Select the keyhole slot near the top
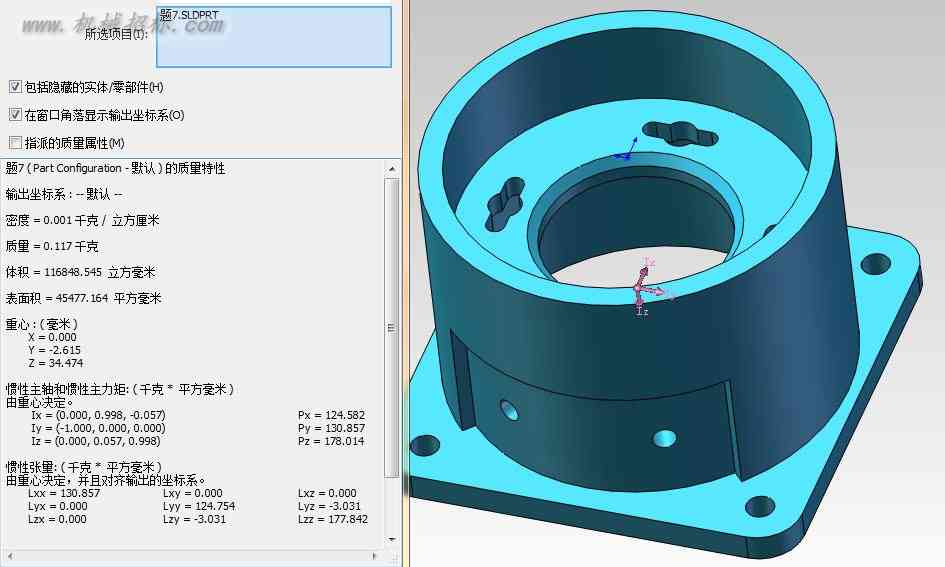 click(680, 134)
